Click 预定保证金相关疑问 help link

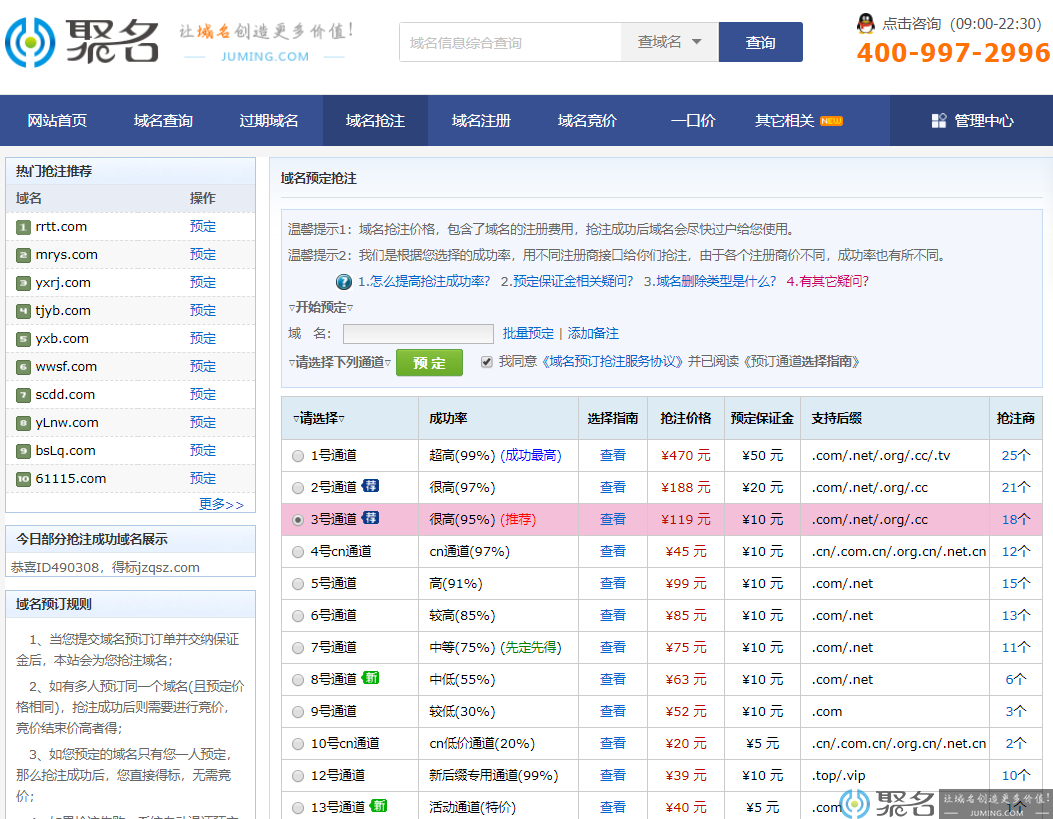(567, 281)
